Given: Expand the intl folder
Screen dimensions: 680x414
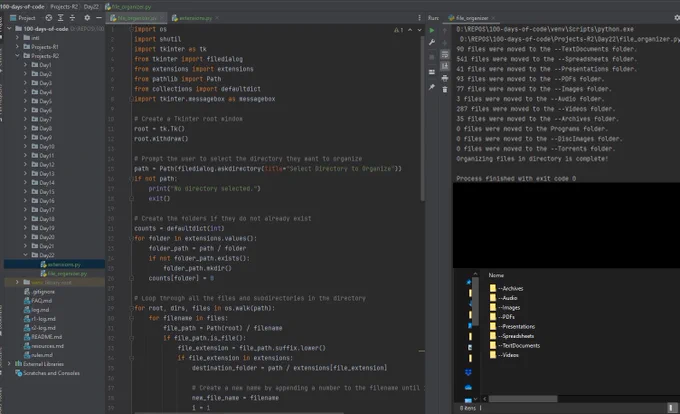Looking at the screenshot, I should coord(17,38).
